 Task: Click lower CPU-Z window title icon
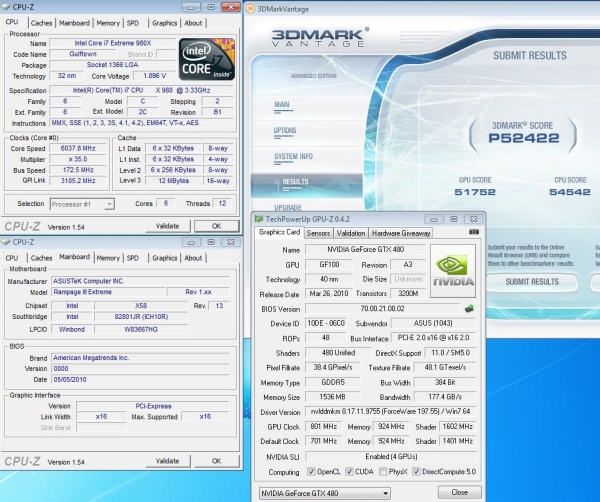pyautogui.click(x=6, y=242)
